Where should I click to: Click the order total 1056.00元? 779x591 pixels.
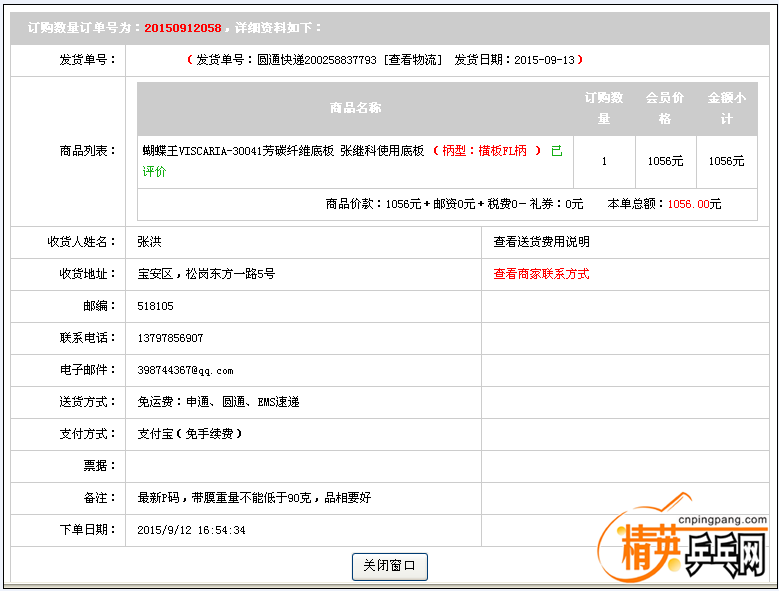[694, 204]
